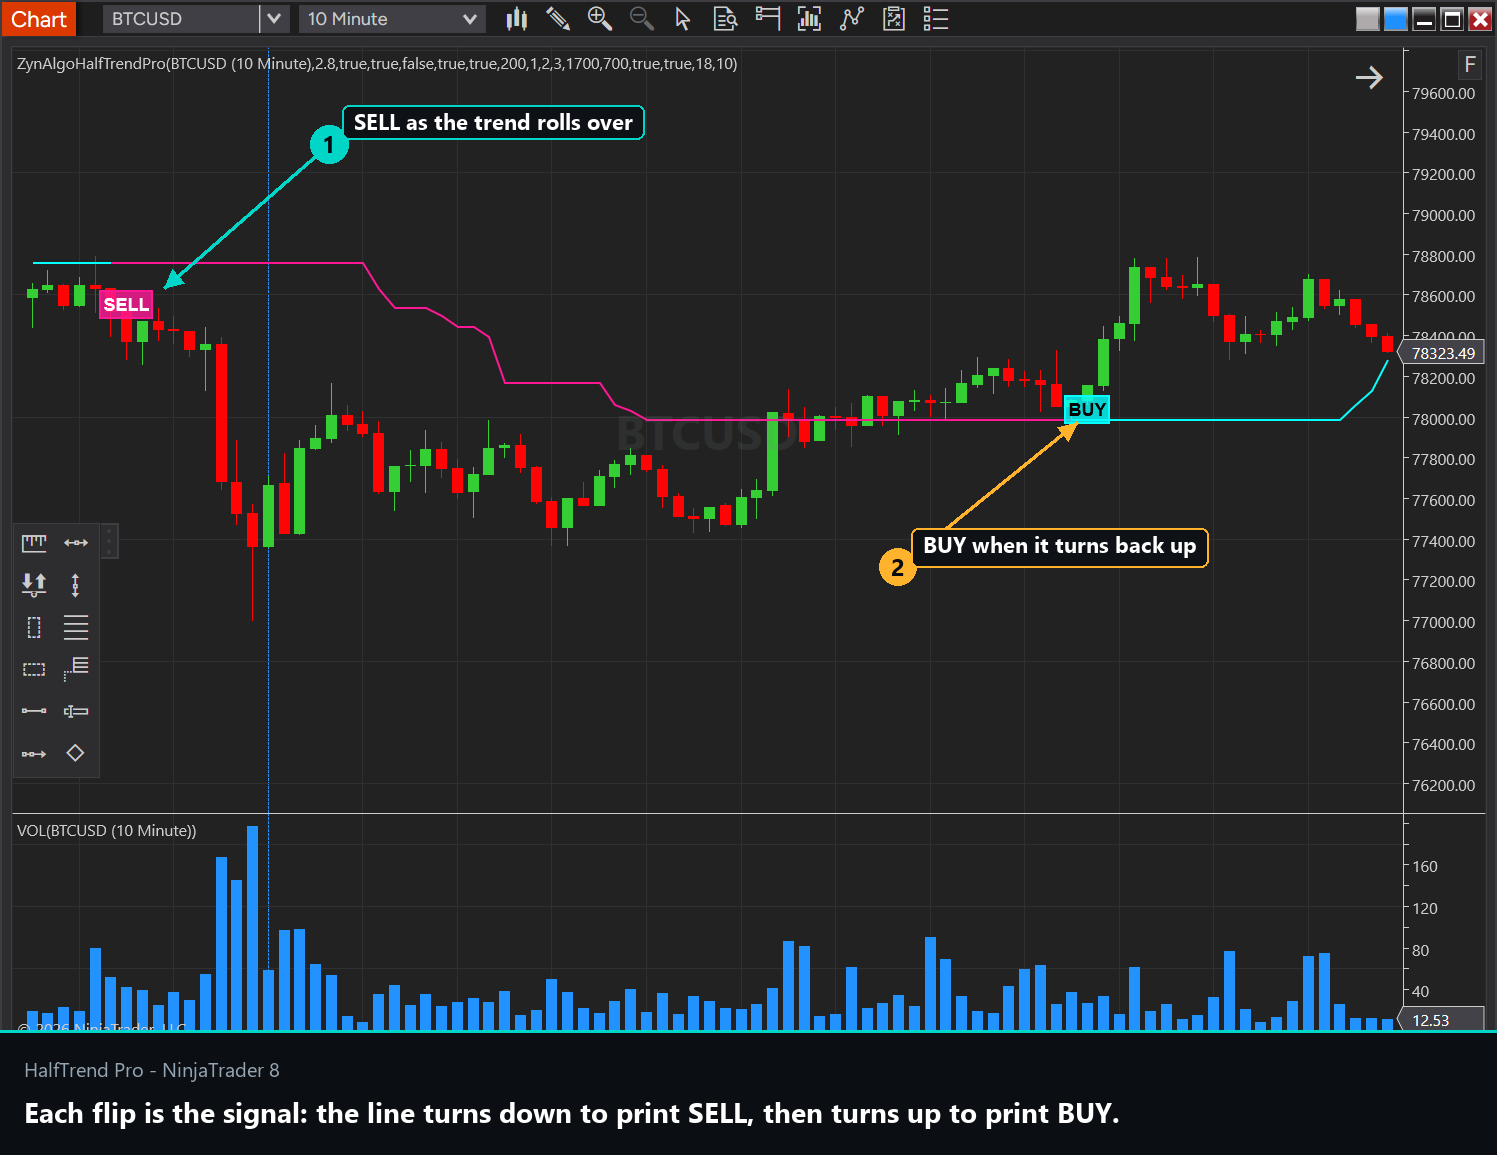Click the VOL(BTCUSD (10 Minute)) panel label

click(x=107, y=830)
